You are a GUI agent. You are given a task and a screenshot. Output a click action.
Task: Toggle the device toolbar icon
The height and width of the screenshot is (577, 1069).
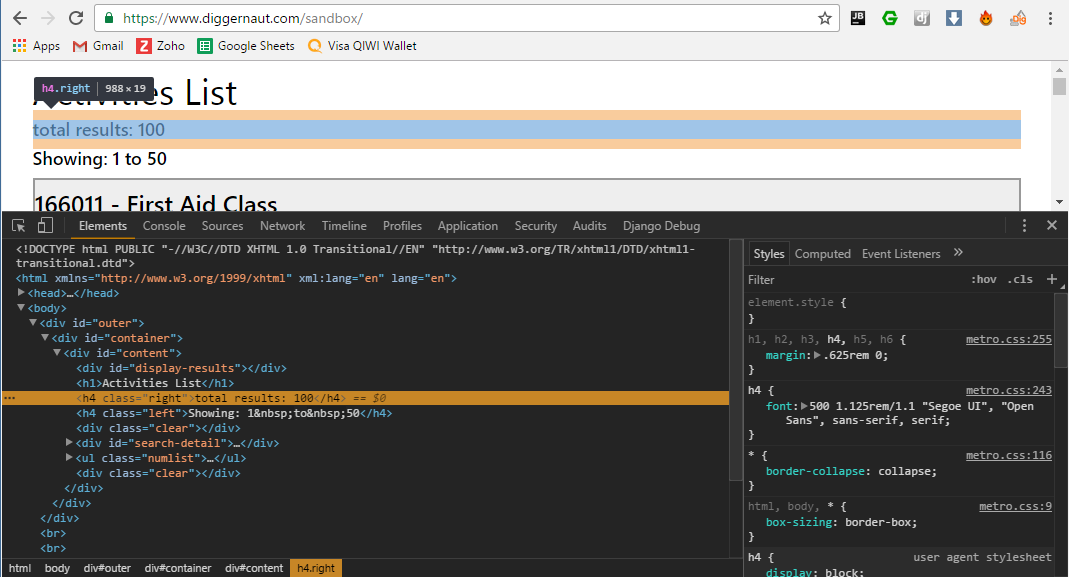pos(45,226)
